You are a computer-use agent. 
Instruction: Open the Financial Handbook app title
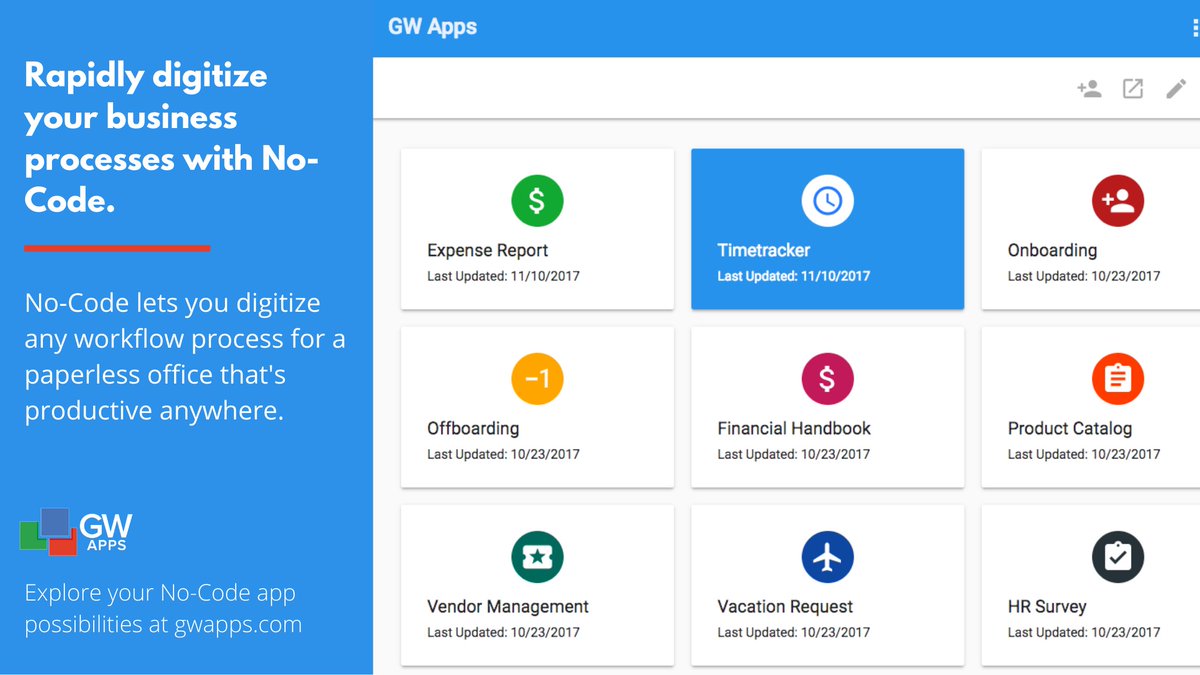[794, 428]
